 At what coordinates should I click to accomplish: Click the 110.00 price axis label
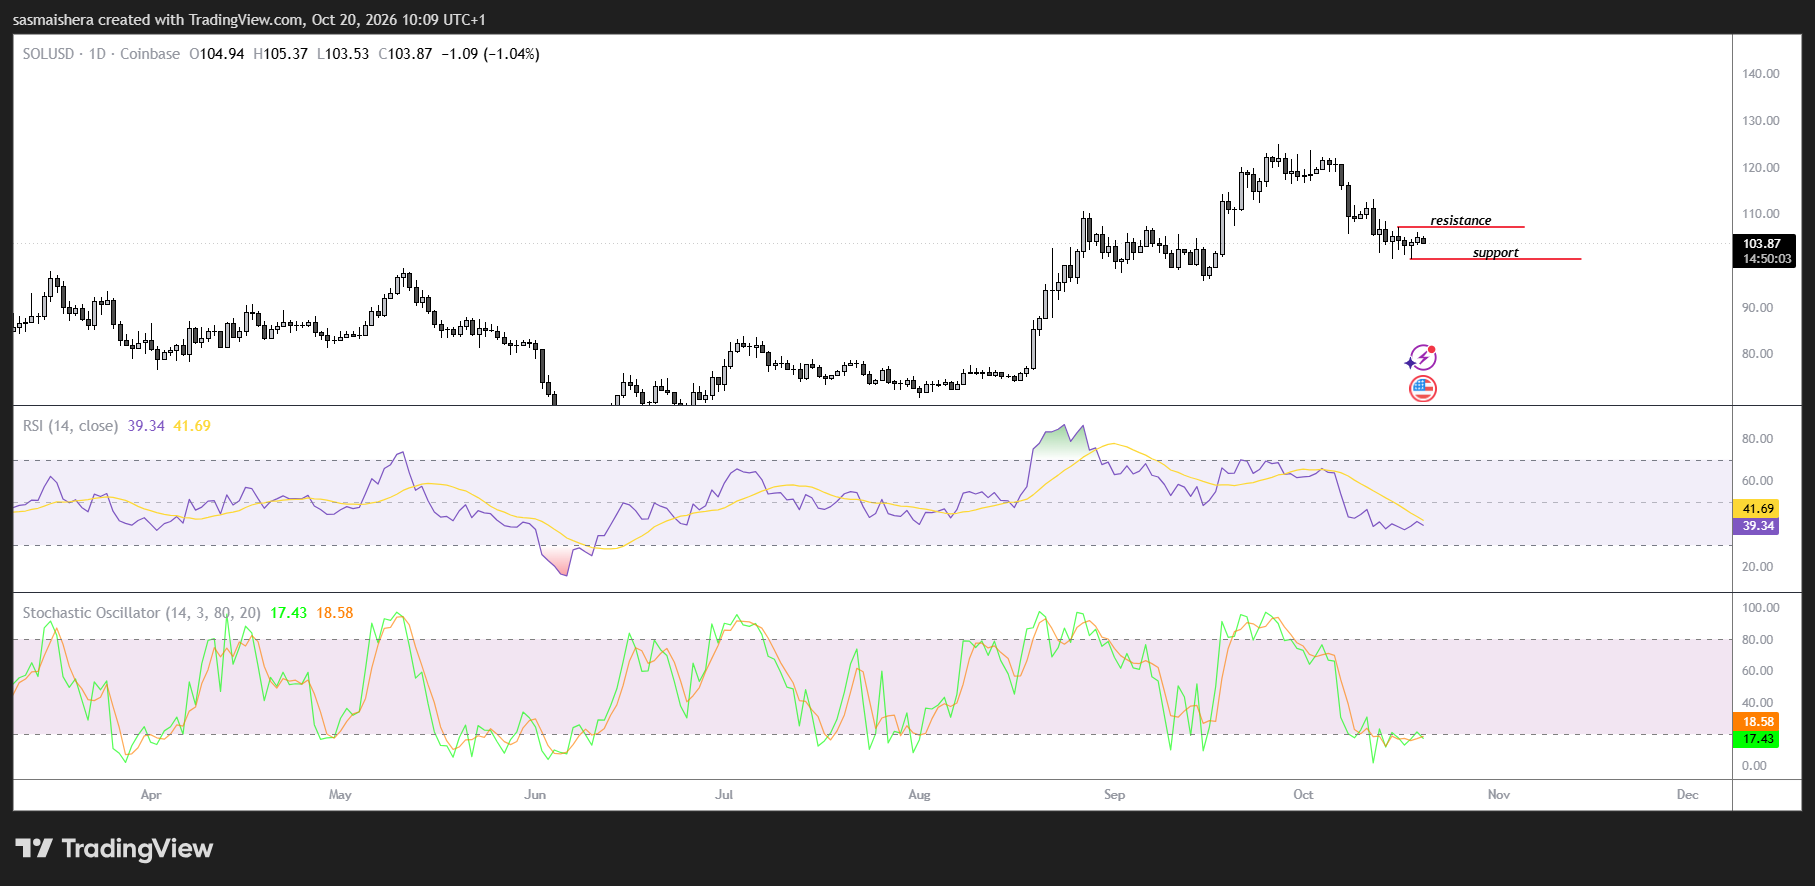pos(1760,214)
